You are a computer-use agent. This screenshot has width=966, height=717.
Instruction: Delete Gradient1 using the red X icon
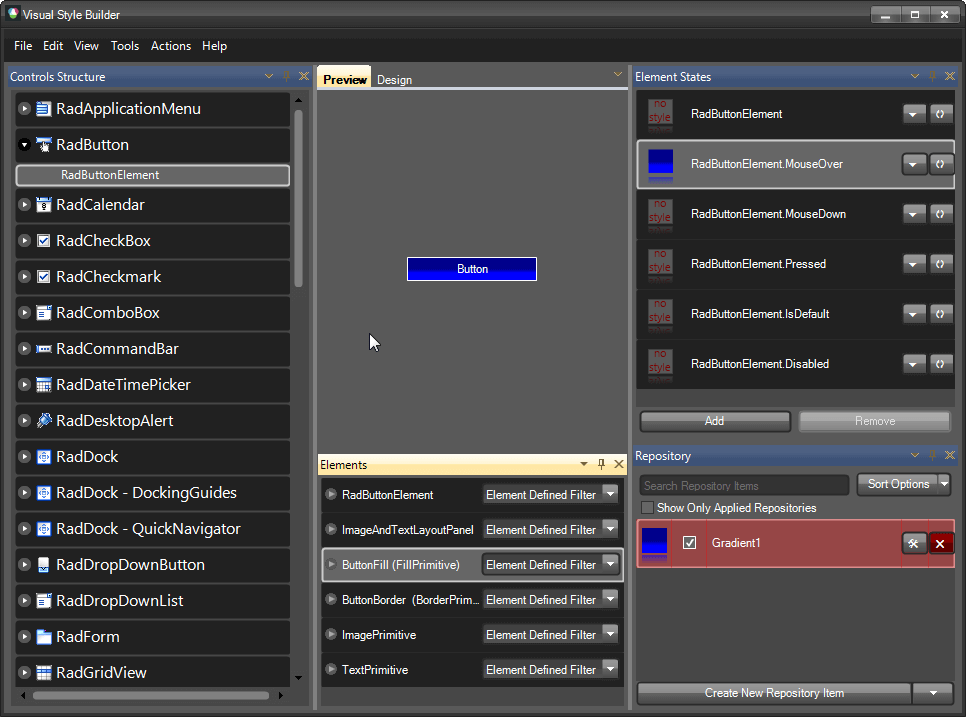[940, 542]
